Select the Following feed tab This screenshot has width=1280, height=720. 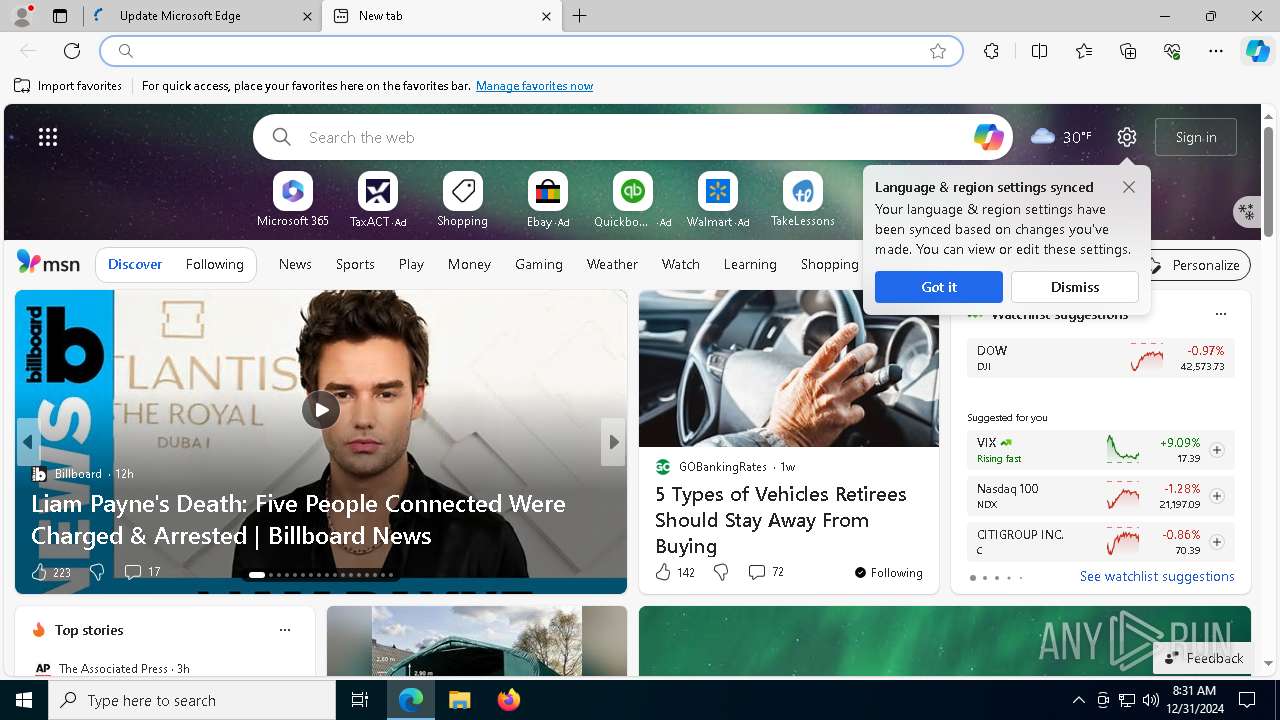click(x=215, y=265)
